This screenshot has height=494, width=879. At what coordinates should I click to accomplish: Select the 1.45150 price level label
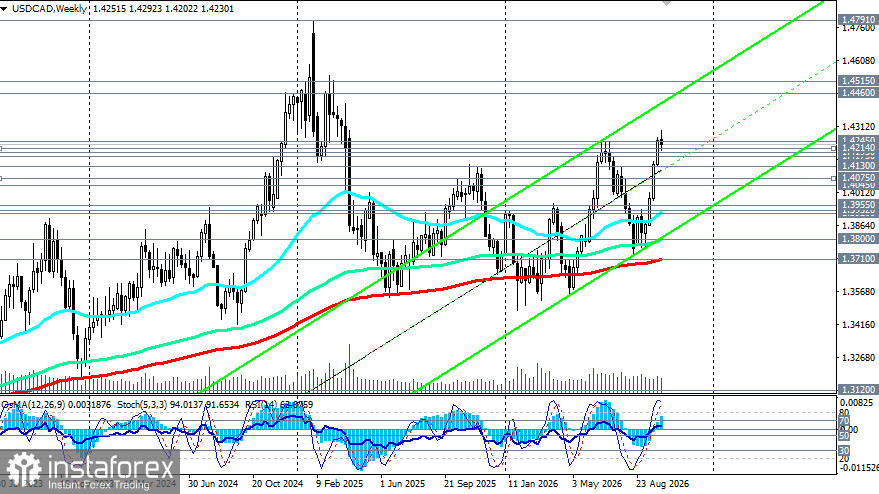(x=858, y=81)
